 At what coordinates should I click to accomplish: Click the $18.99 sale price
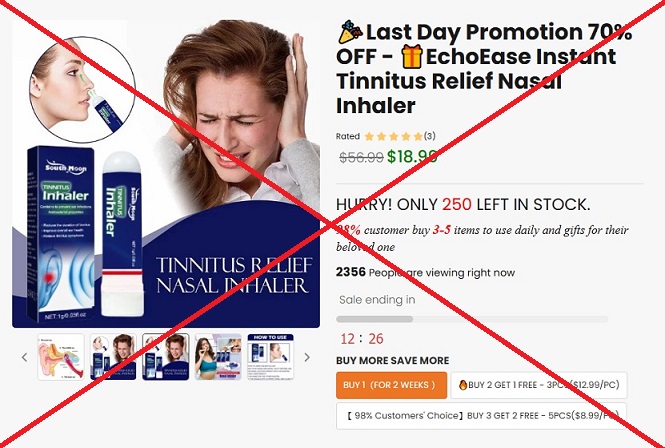(412, 157)
